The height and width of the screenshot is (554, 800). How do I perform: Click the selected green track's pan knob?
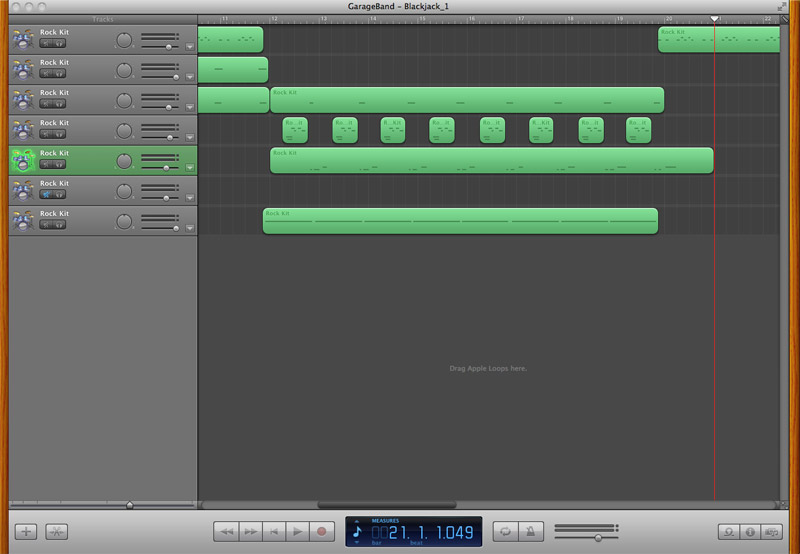(124, 161)
